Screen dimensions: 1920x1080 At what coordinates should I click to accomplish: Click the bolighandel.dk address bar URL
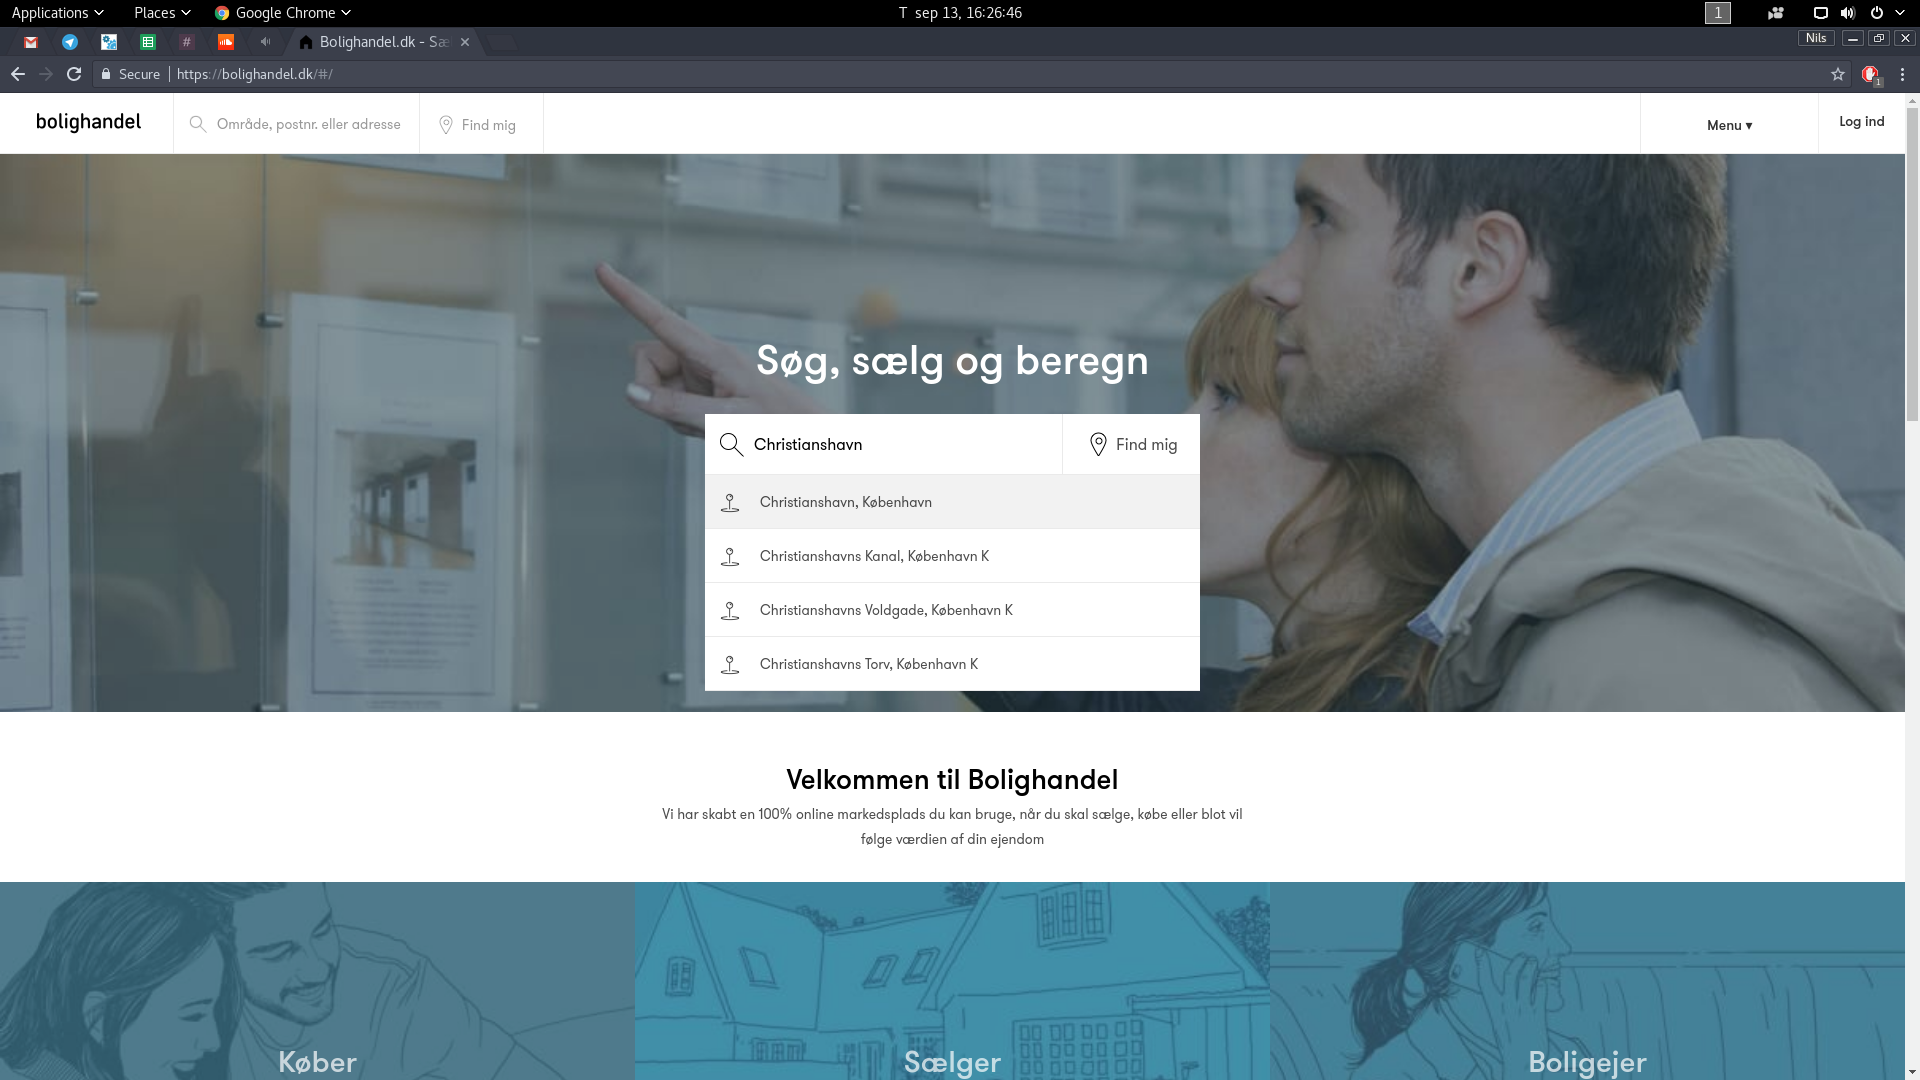pos(255,74)
